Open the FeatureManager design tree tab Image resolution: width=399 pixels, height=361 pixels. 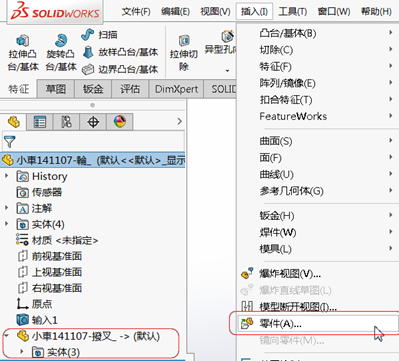click(x=13, y=122)
